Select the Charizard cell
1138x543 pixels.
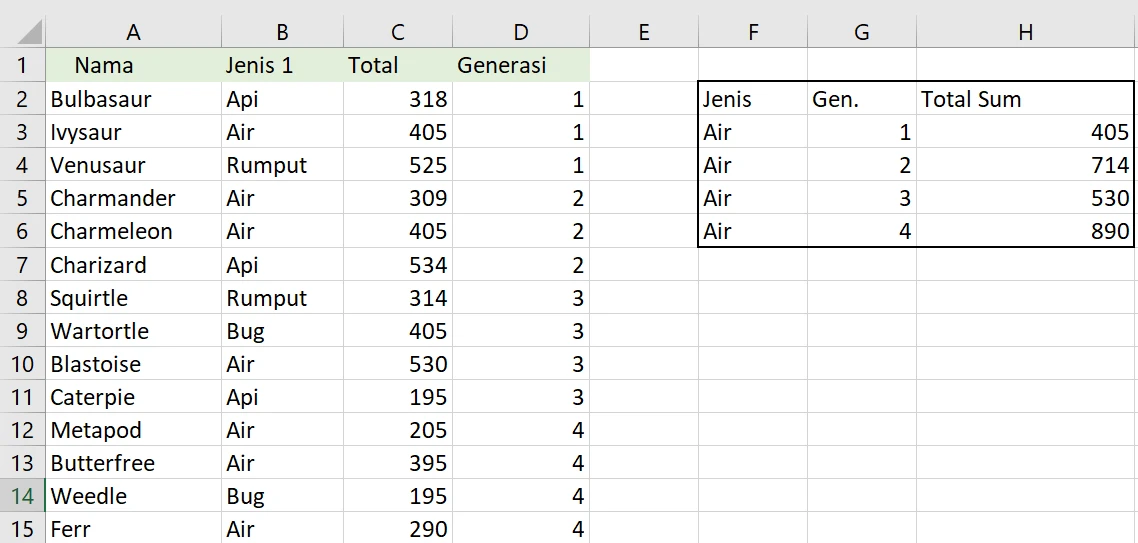point(134,265)
